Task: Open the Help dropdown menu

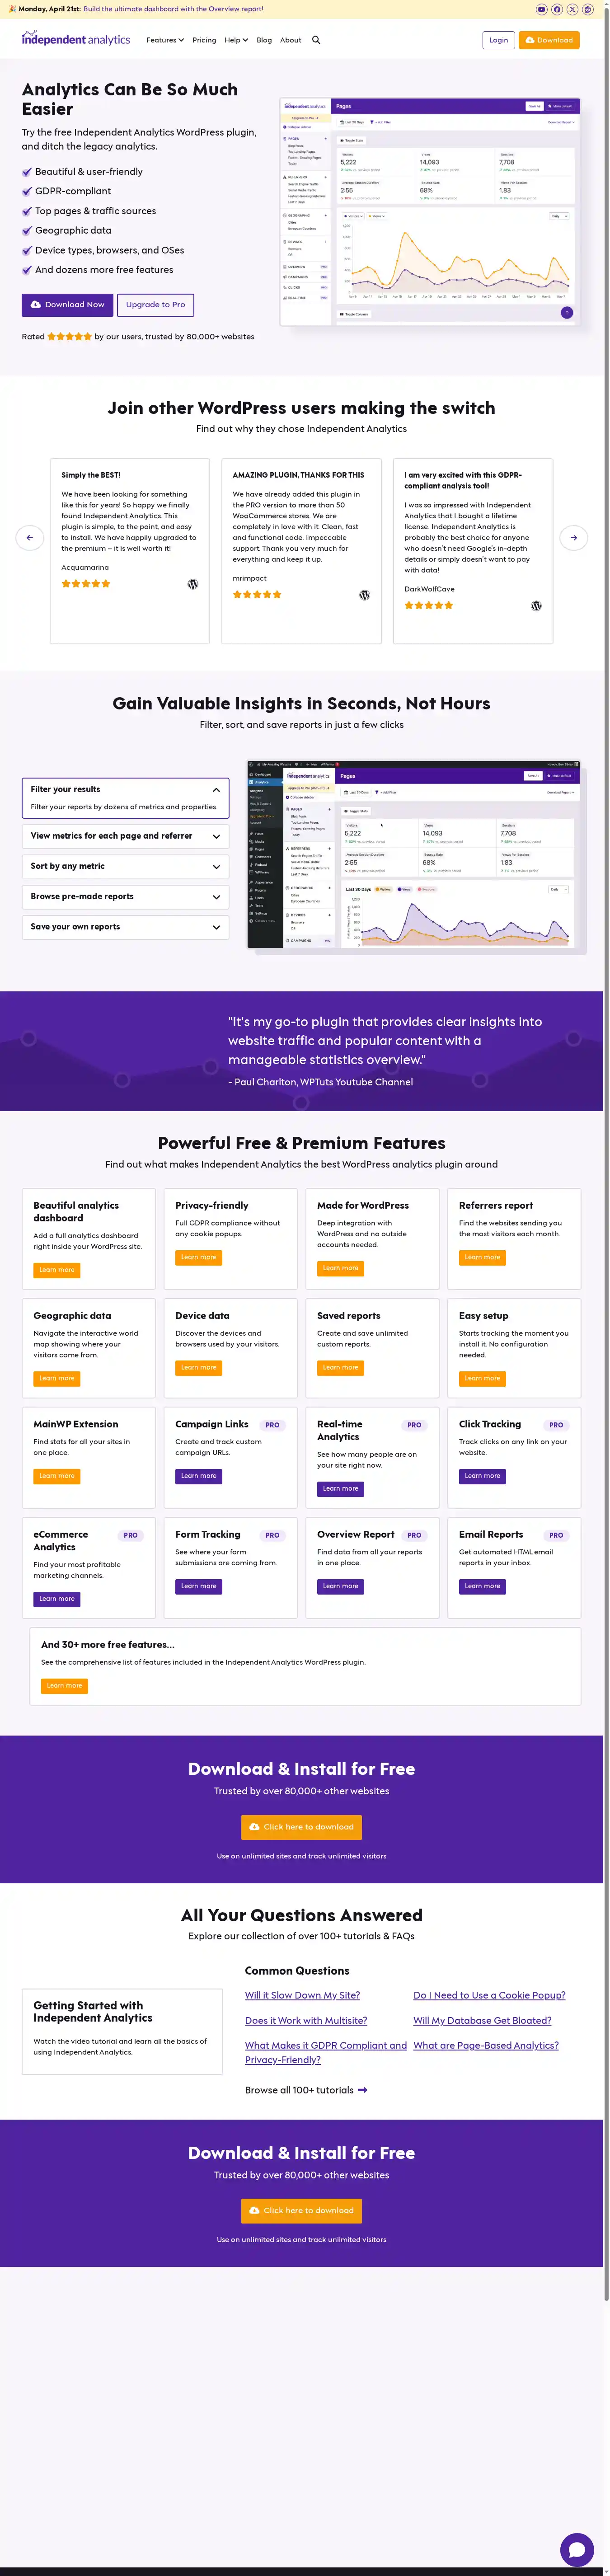Action: [x=236, y=40]
